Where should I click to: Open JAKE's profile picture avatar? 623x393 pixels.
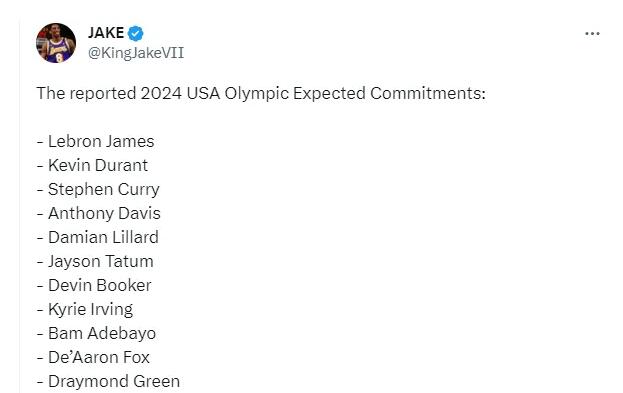point(56,43)
